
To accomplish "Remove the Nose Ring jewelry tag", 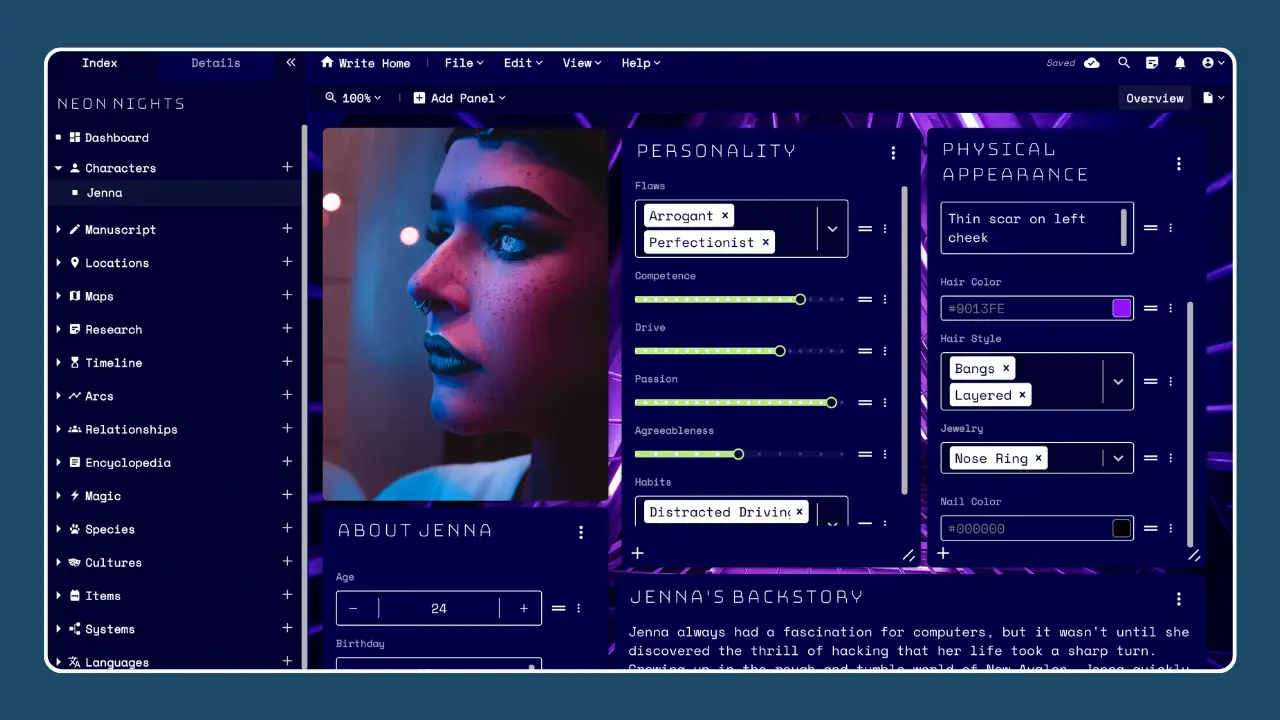I will (x=1038, y=458).
